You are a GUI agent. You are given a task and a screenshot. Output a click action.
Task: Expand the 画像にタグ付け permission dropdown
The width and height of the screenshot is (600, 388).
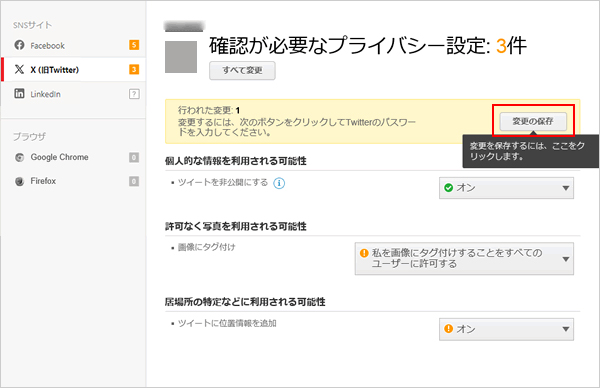464,258
